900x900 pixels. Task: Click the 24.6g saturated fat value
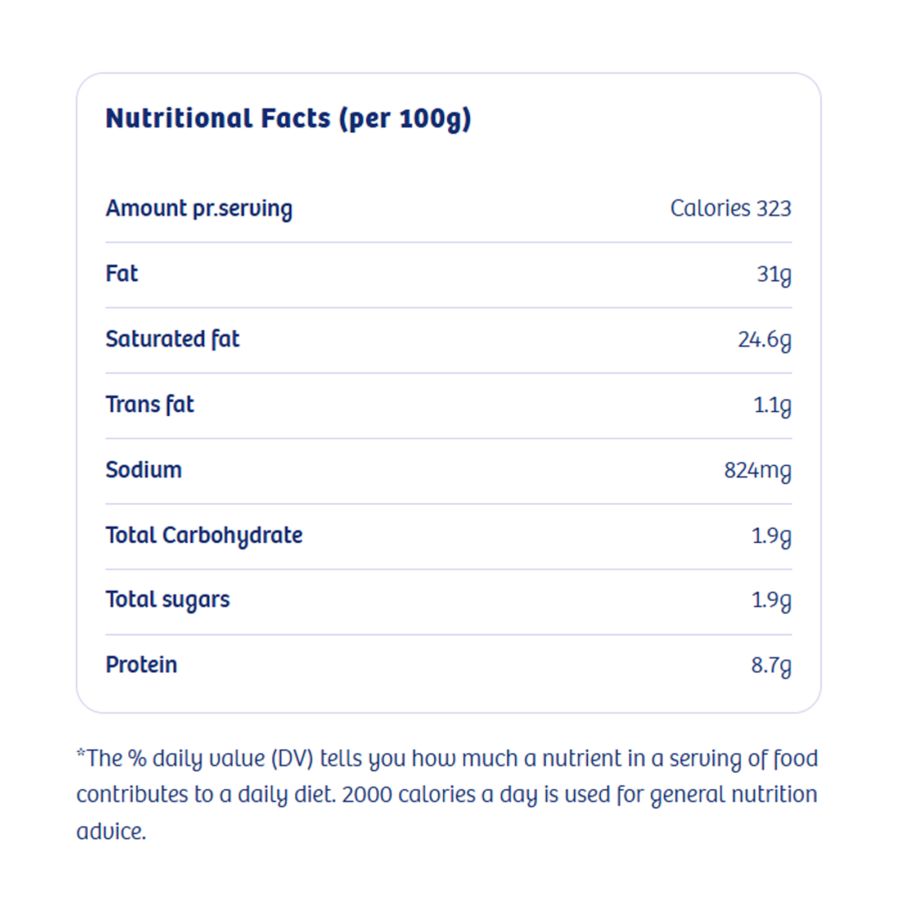[764, 340]
